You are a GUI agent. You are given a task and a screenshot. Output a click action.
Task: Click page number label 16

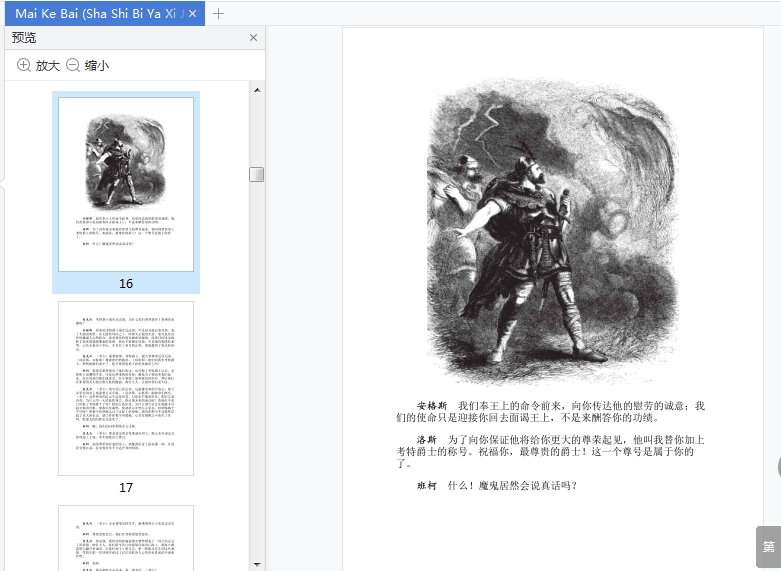click(126, 284)
